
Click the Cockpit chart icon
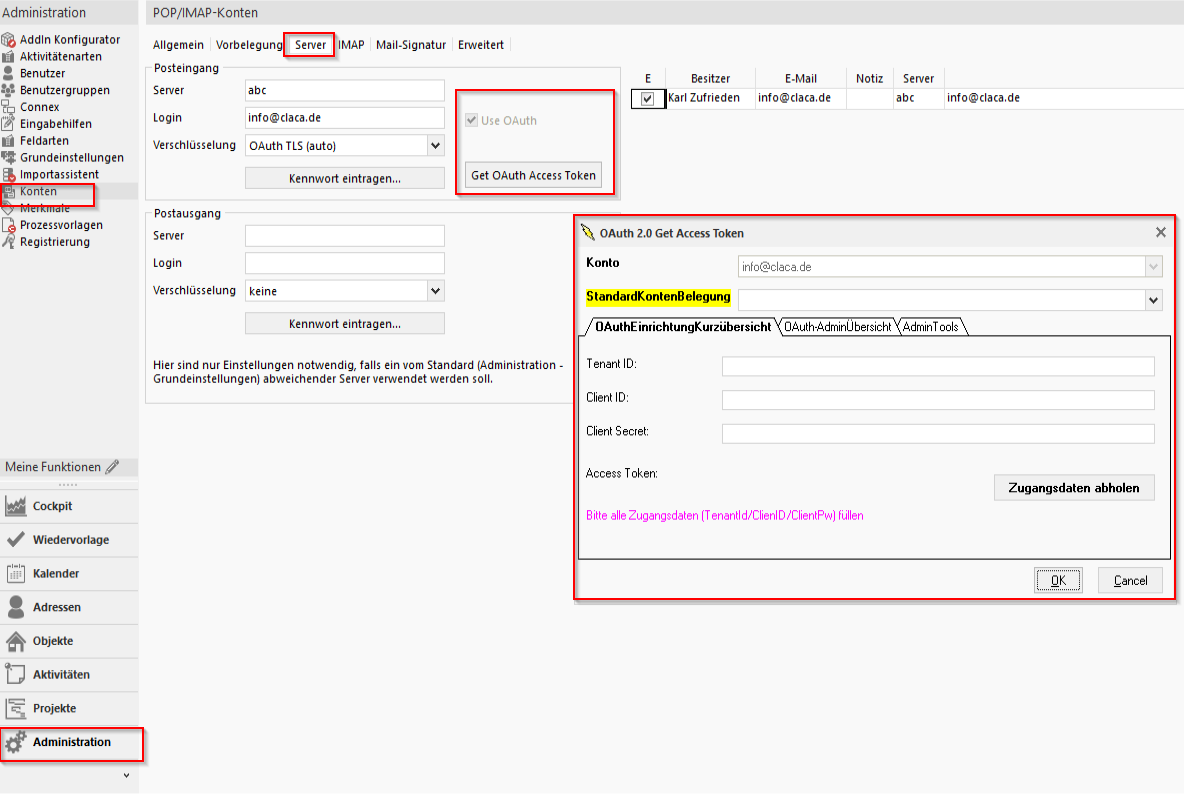click(15, 506)
